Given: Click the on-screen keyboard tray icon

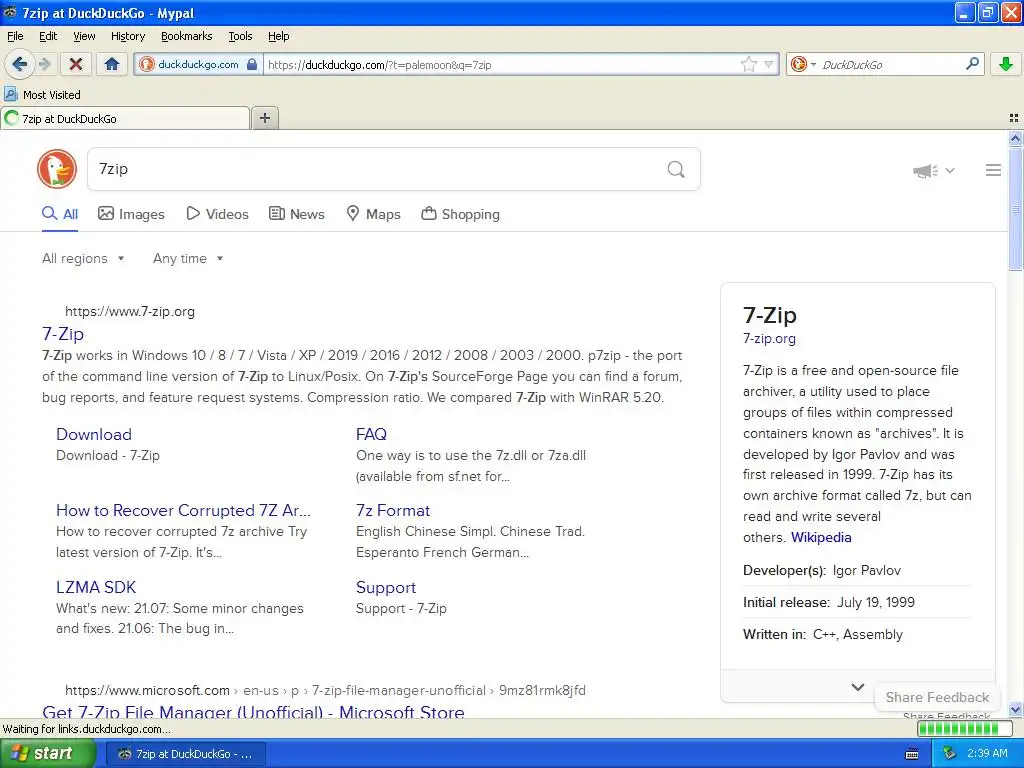Looking at the screenshot, I should point(912,754).
